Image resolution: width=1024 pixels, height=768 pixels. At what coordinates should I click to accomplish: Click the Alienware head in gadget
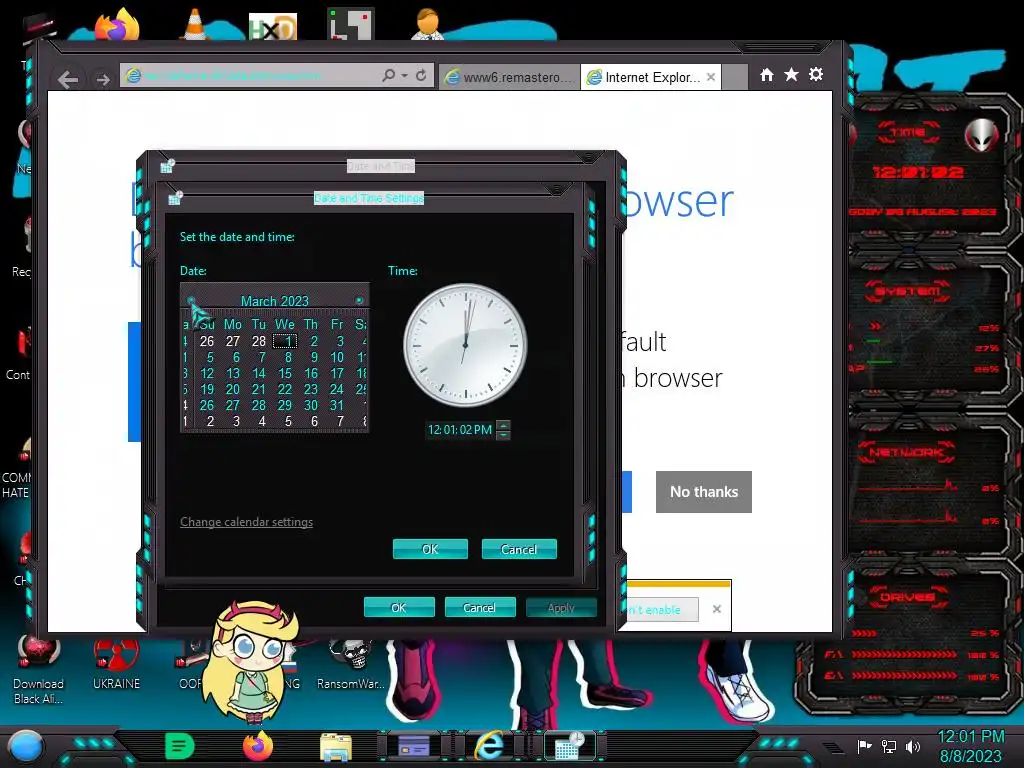tap(981, 135)
